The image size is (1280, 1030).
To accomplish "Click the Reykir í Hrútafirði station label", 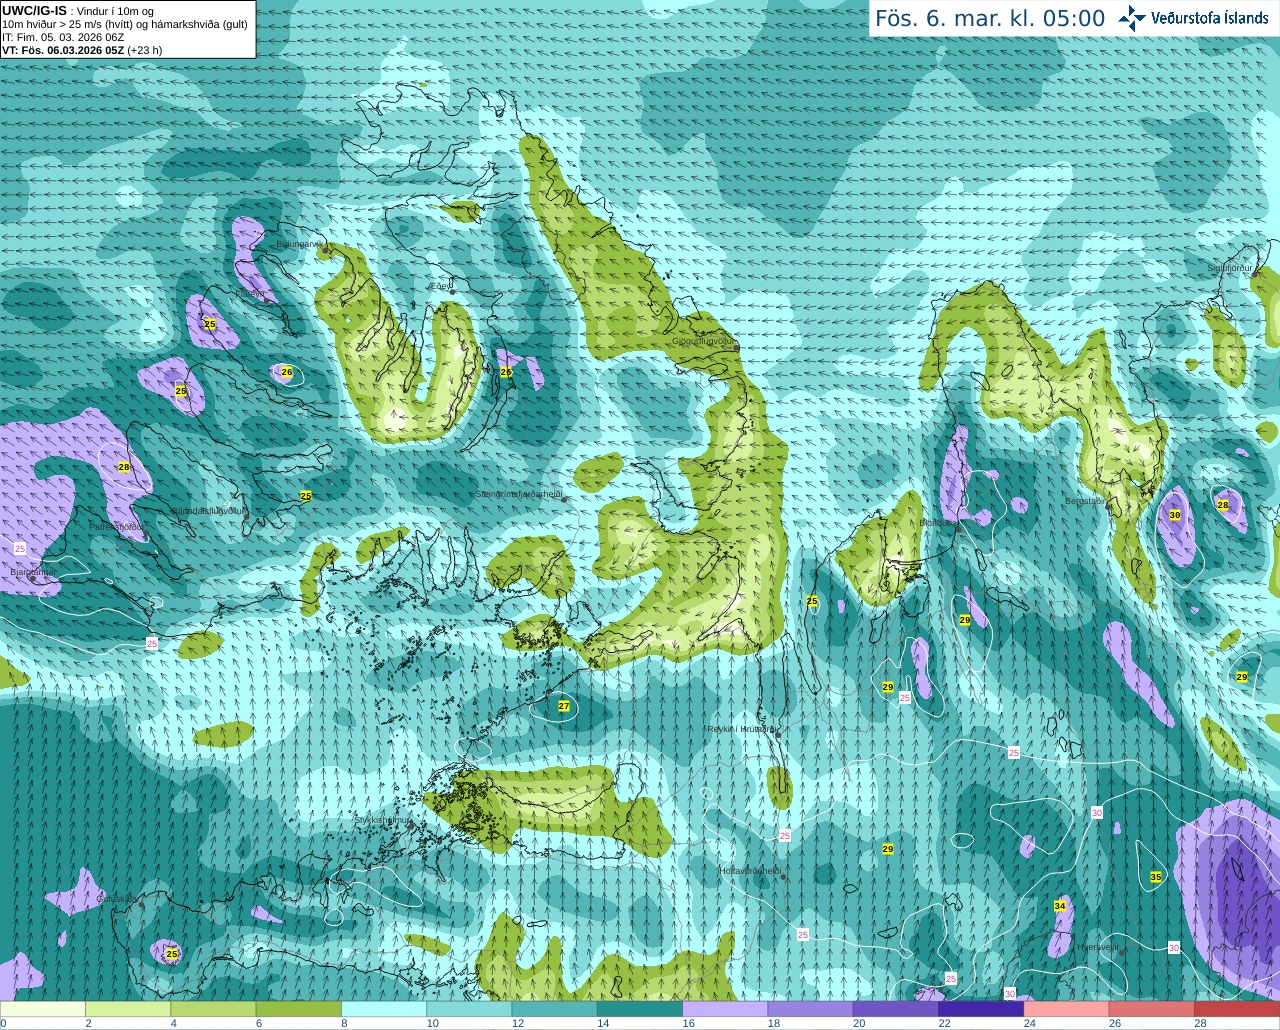I will click(740, 729).
